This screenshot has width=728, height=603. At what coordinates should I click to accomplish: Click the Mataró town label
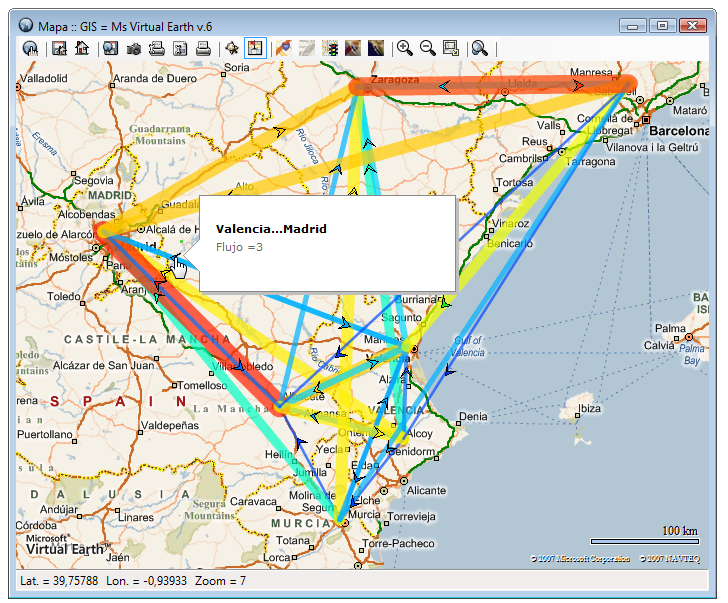click(x=690, y=110)
